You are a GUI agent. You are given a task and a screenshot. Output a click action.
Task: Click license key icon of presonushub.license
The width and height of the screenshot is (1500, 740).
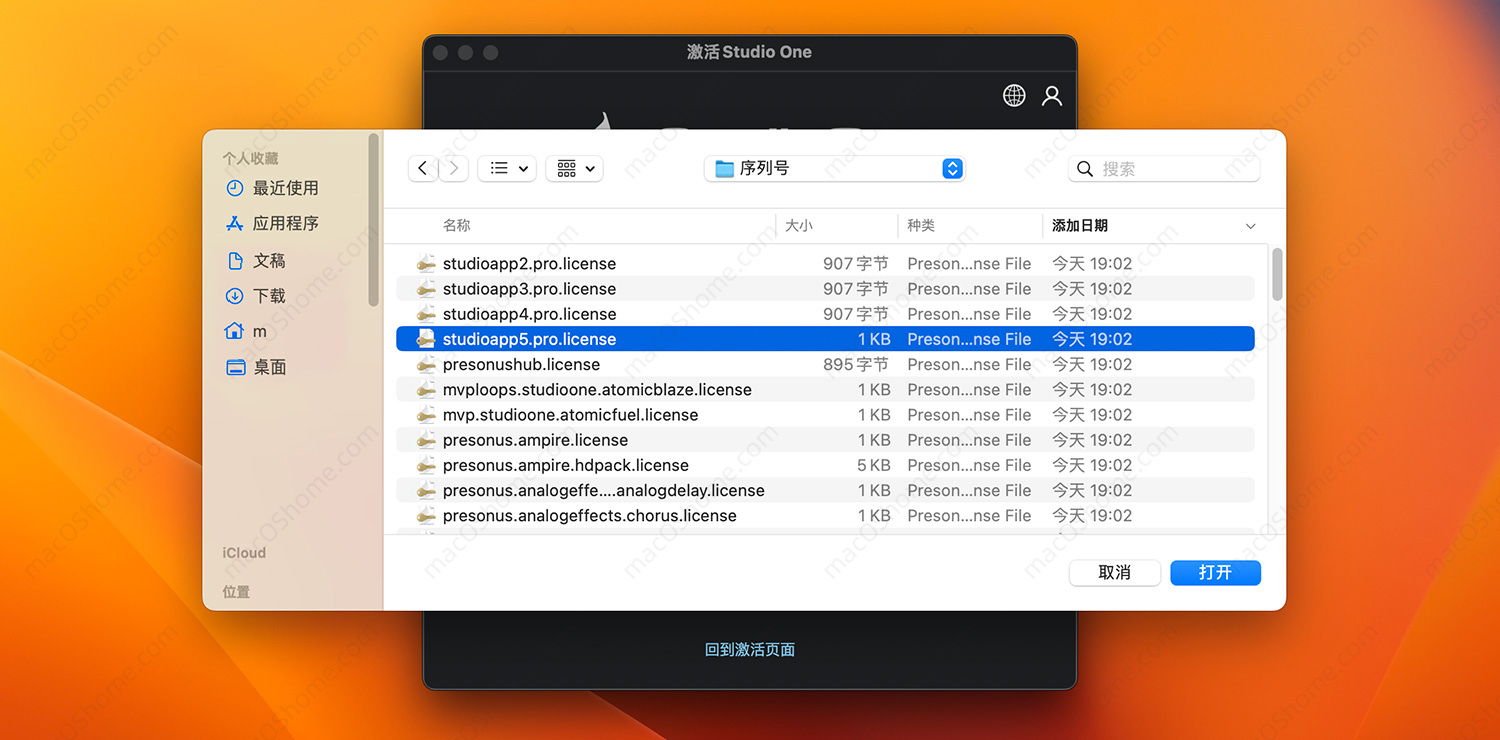click(426, 365)
